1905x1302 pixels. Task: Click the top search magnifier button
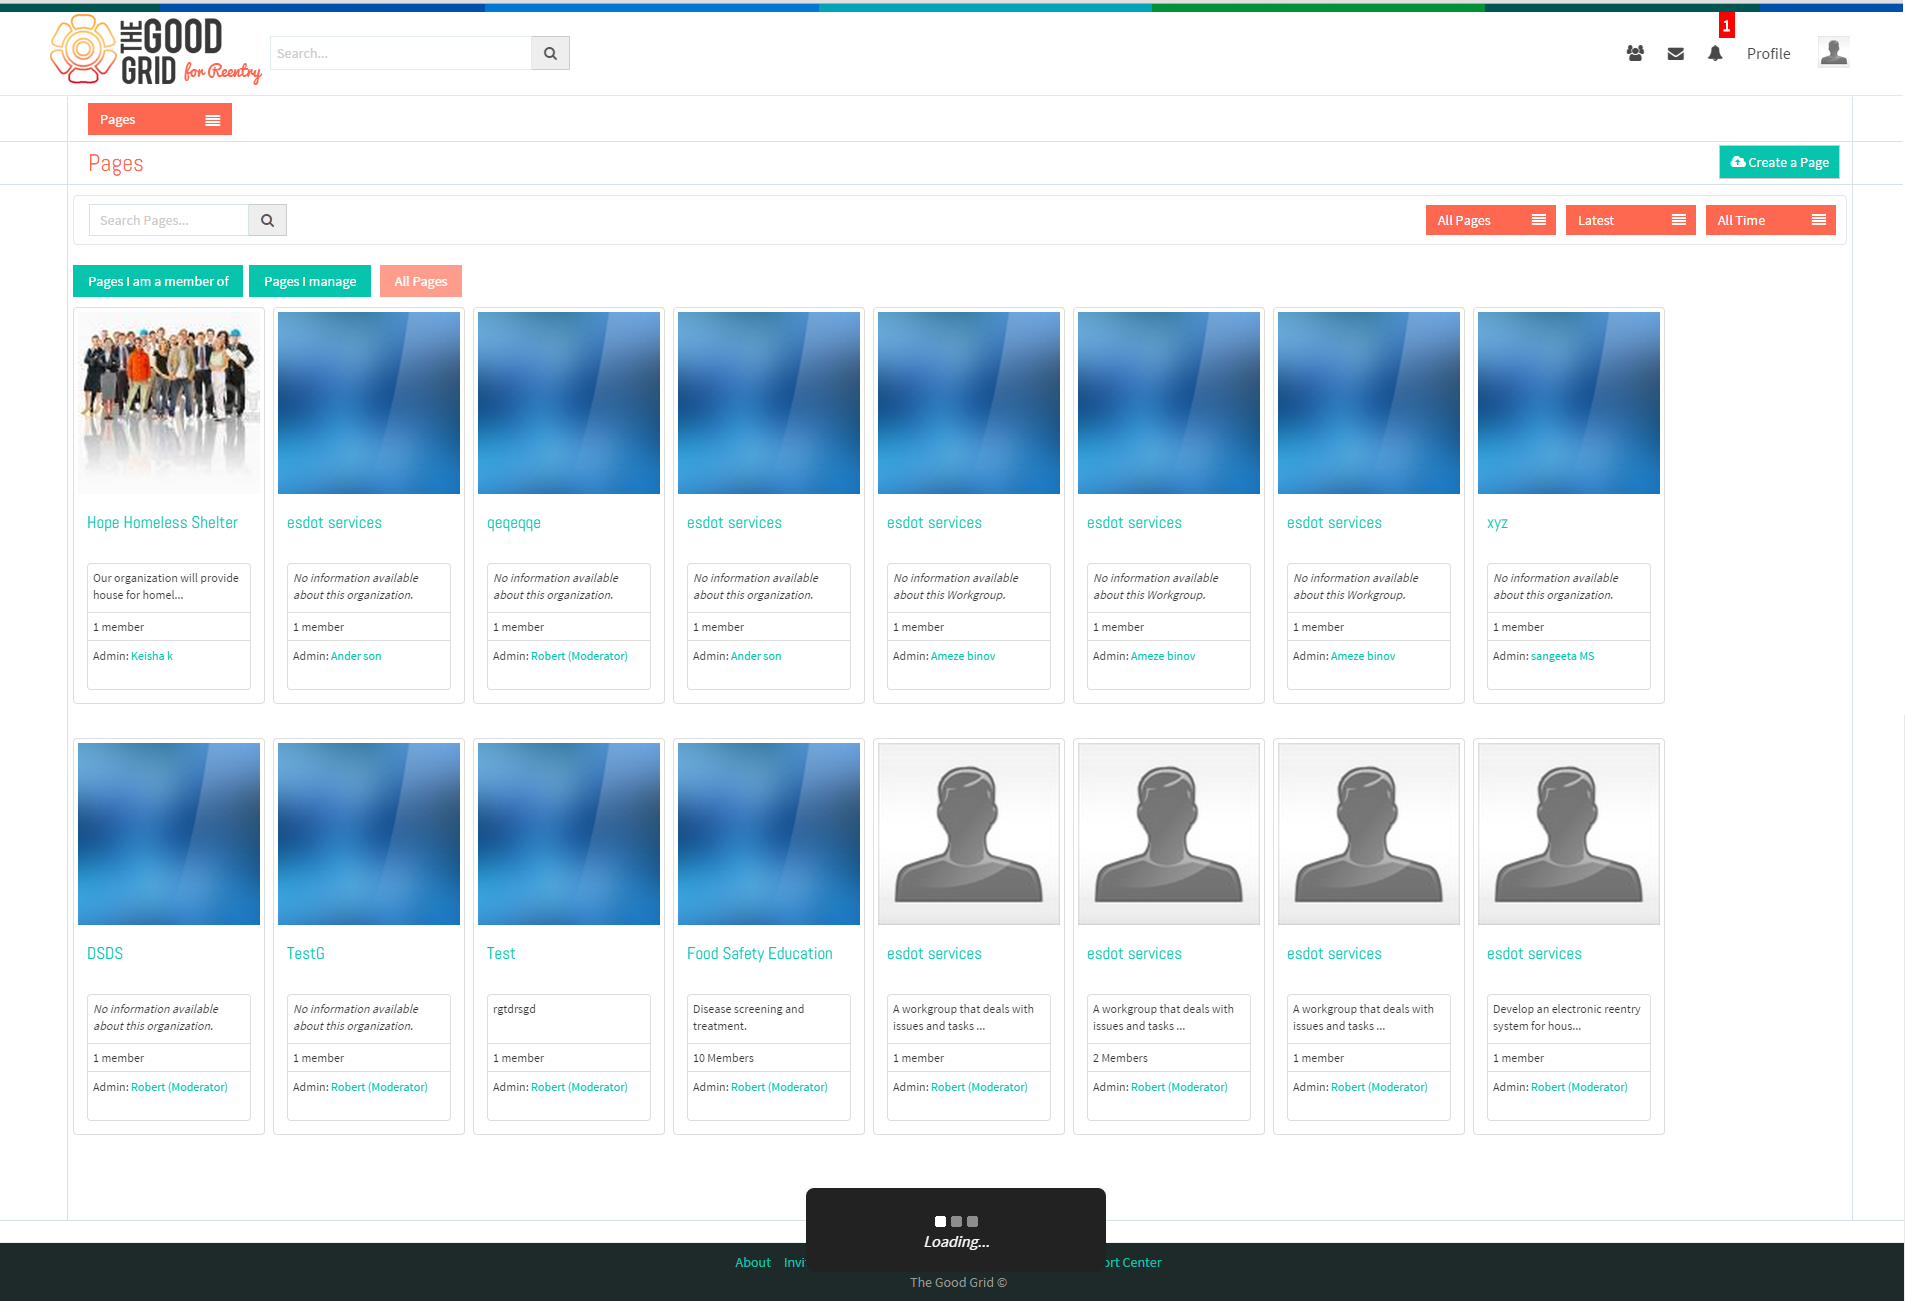point(550,53)
